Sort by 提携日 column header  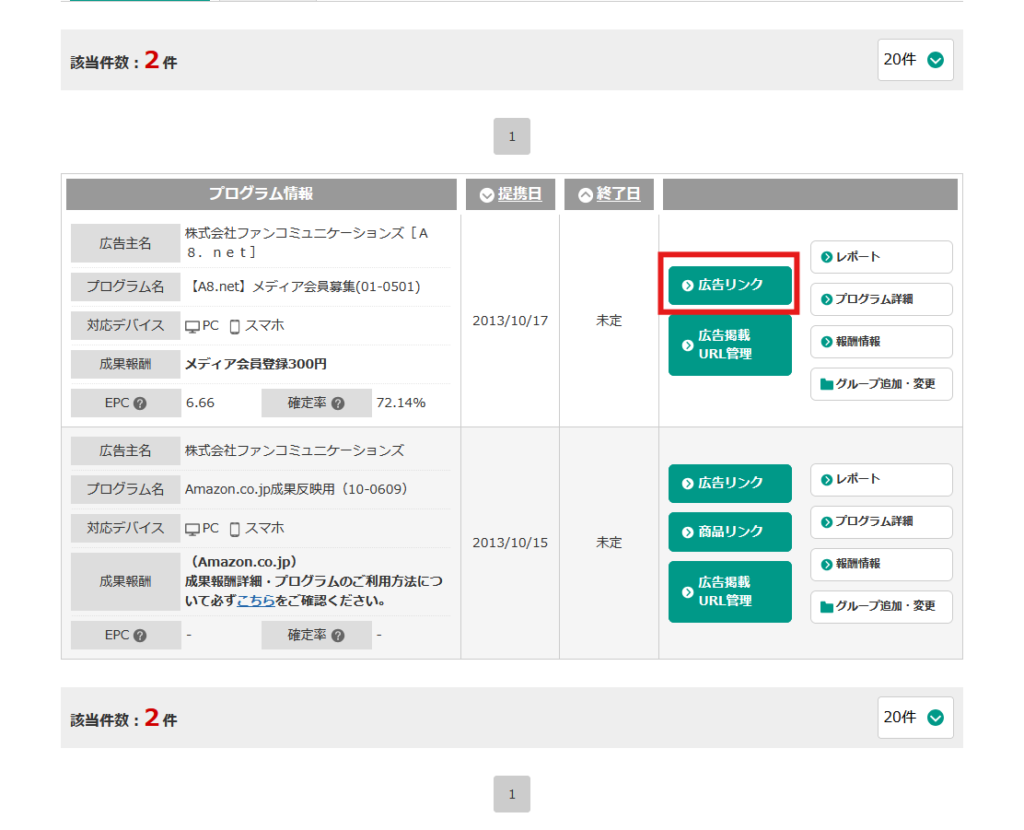(510, 194)
